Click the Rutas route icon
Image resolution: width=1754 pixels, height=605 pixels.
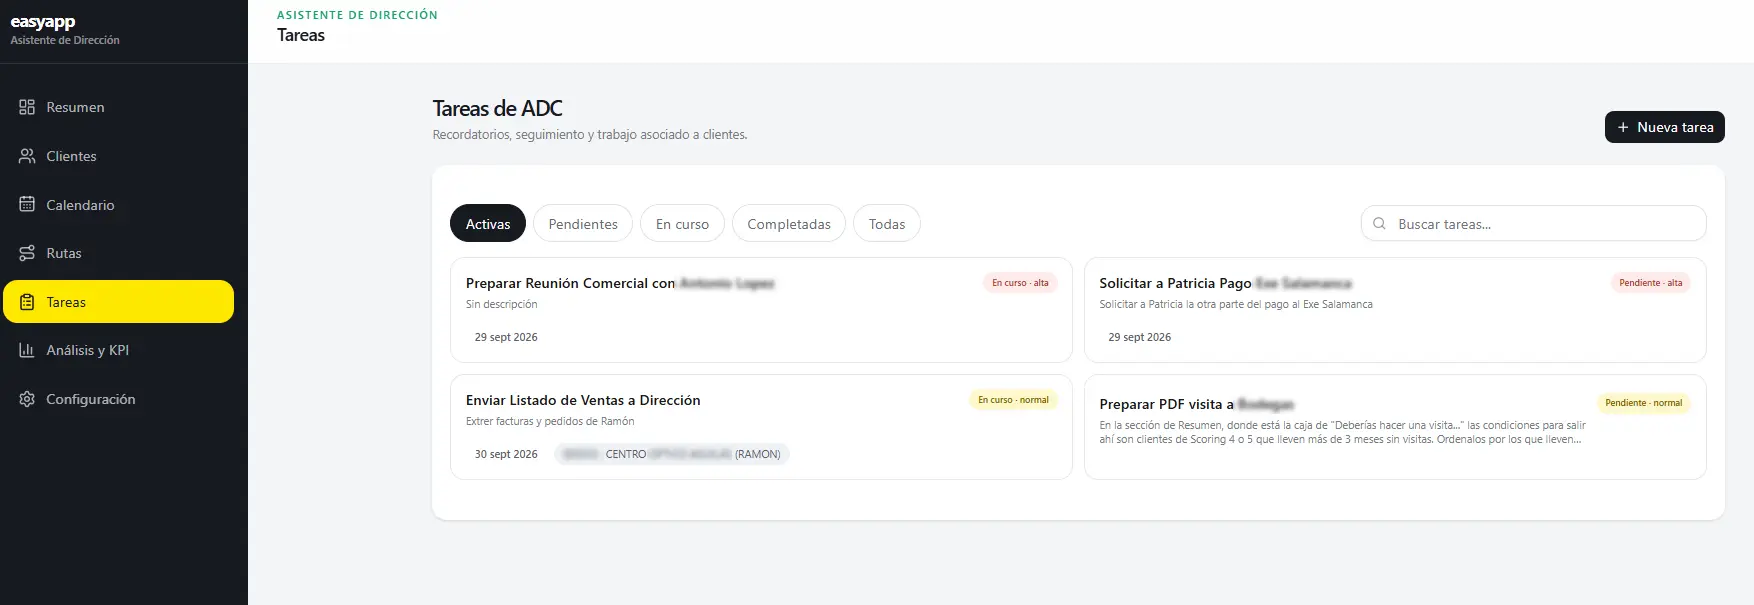point(27,253)
